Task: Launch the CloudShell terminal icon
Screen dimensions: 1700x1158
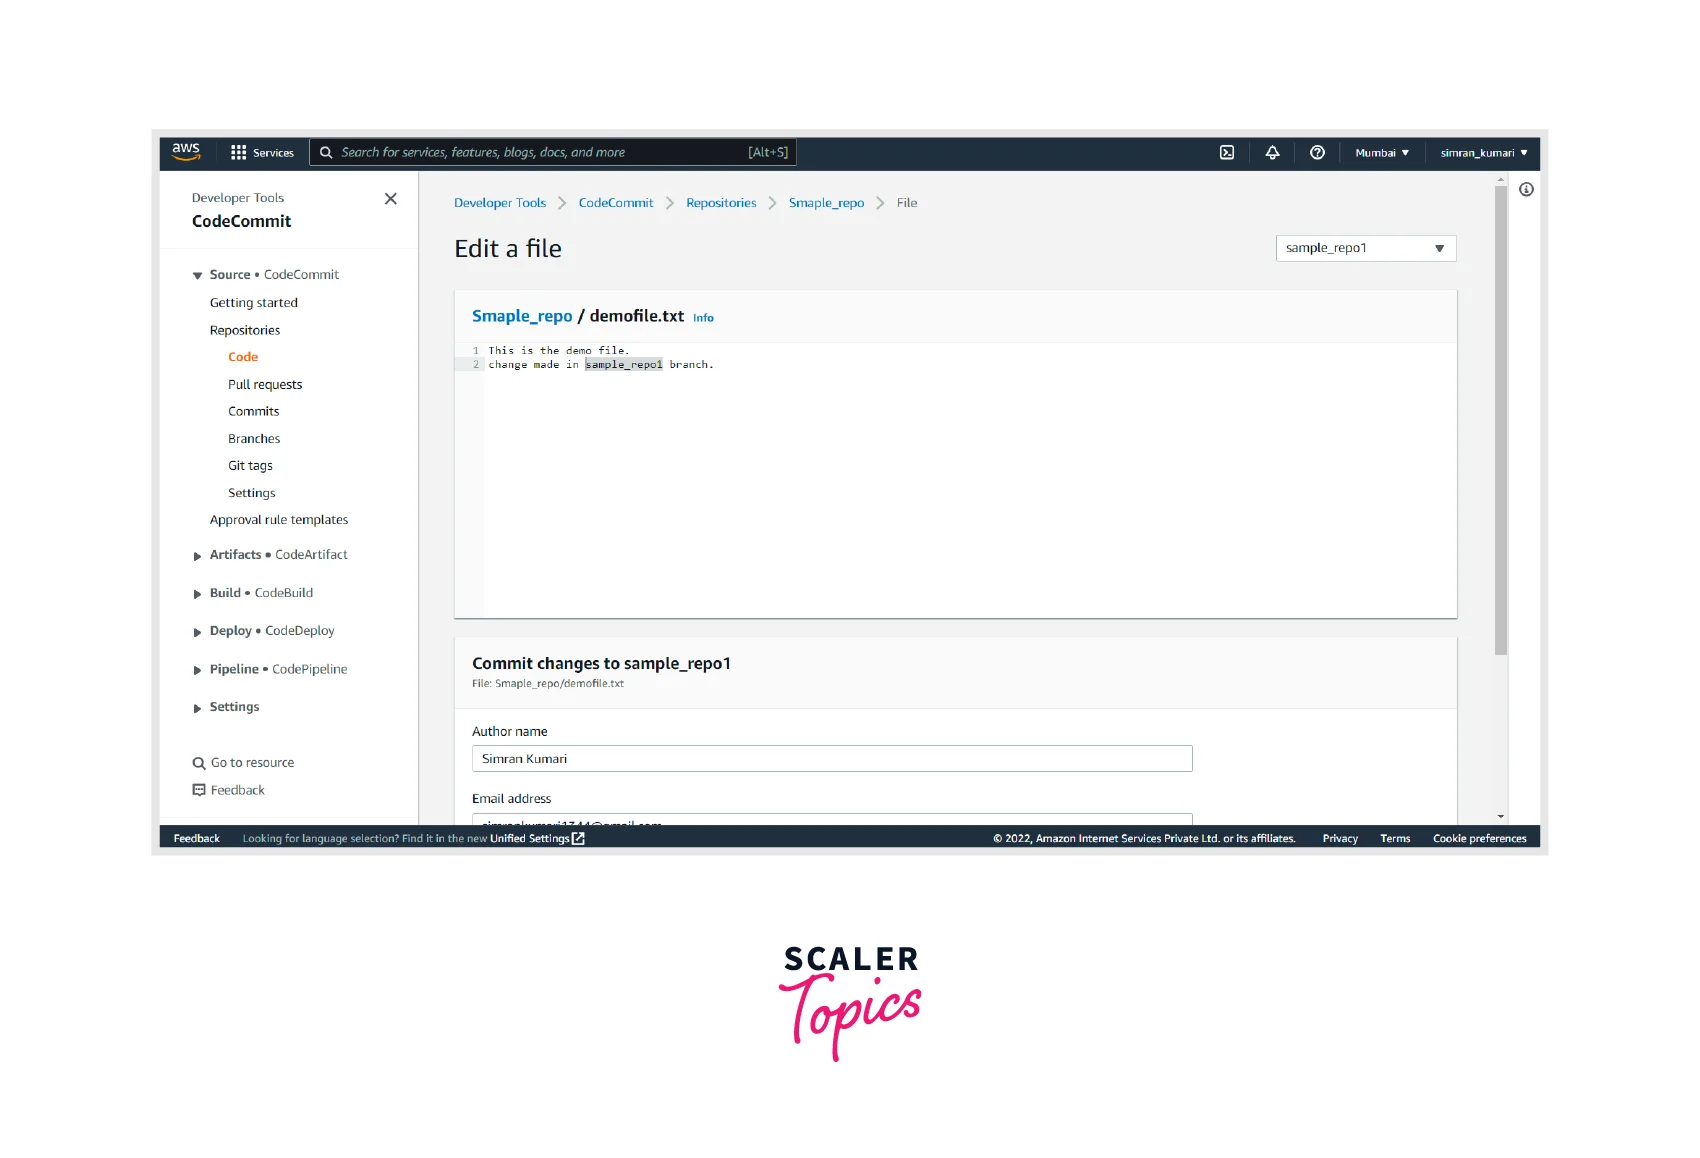Action: pyautogui.click(x=1227, y=153)
